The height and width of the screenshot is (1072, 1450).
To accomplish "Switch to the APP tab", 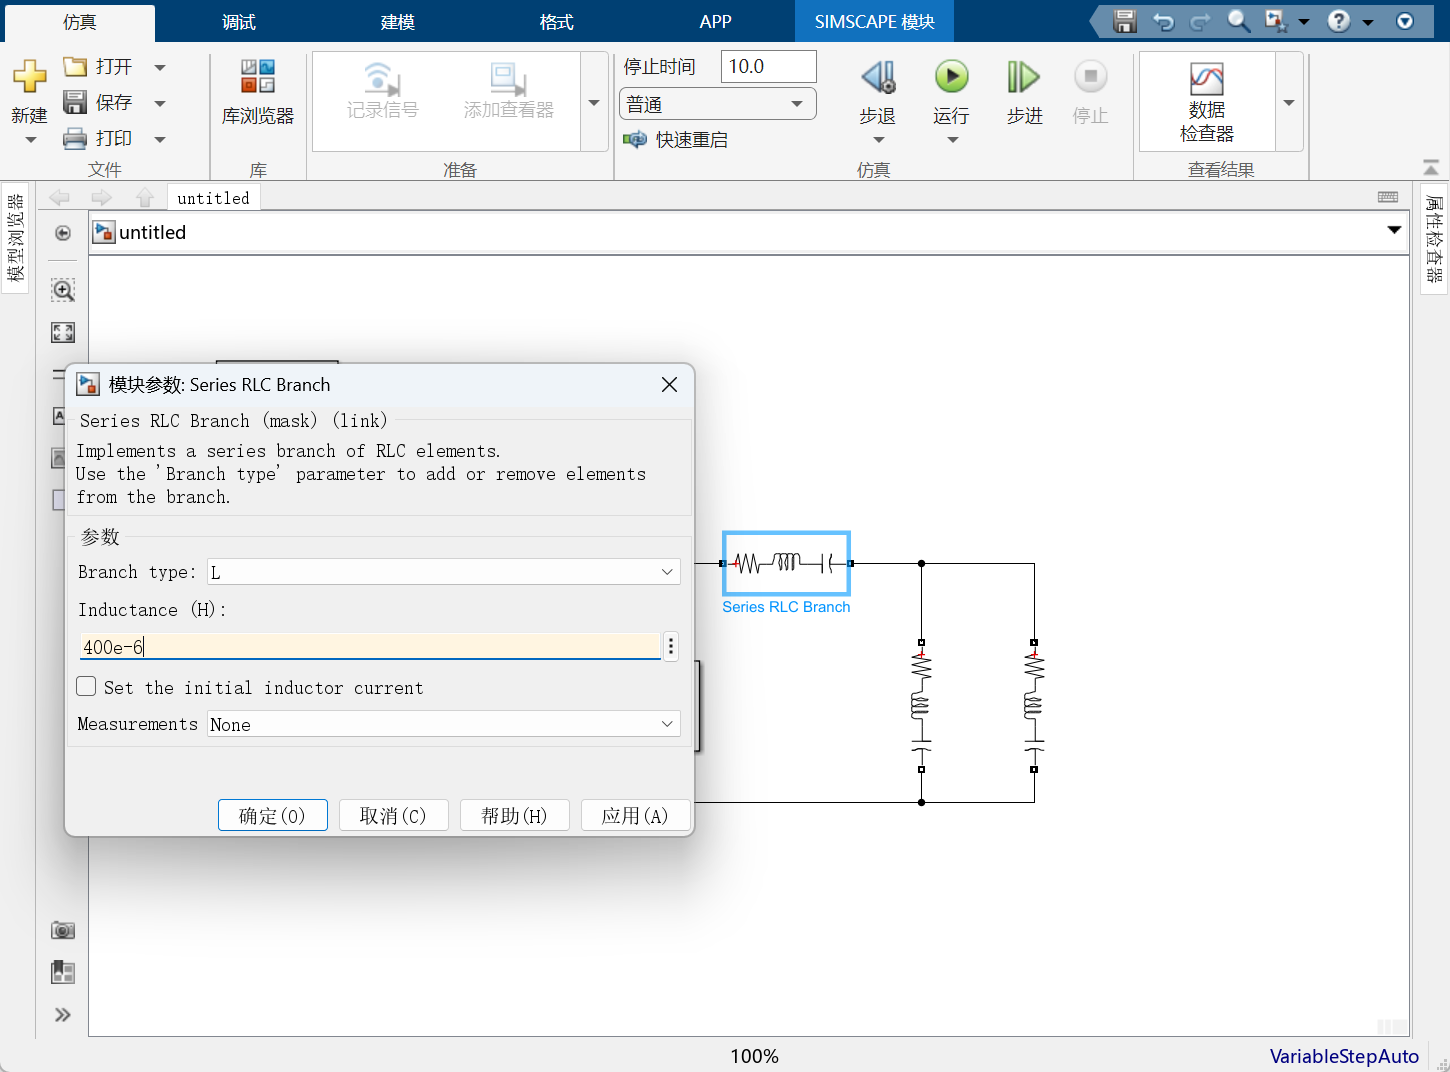I will tap(716, 22).
